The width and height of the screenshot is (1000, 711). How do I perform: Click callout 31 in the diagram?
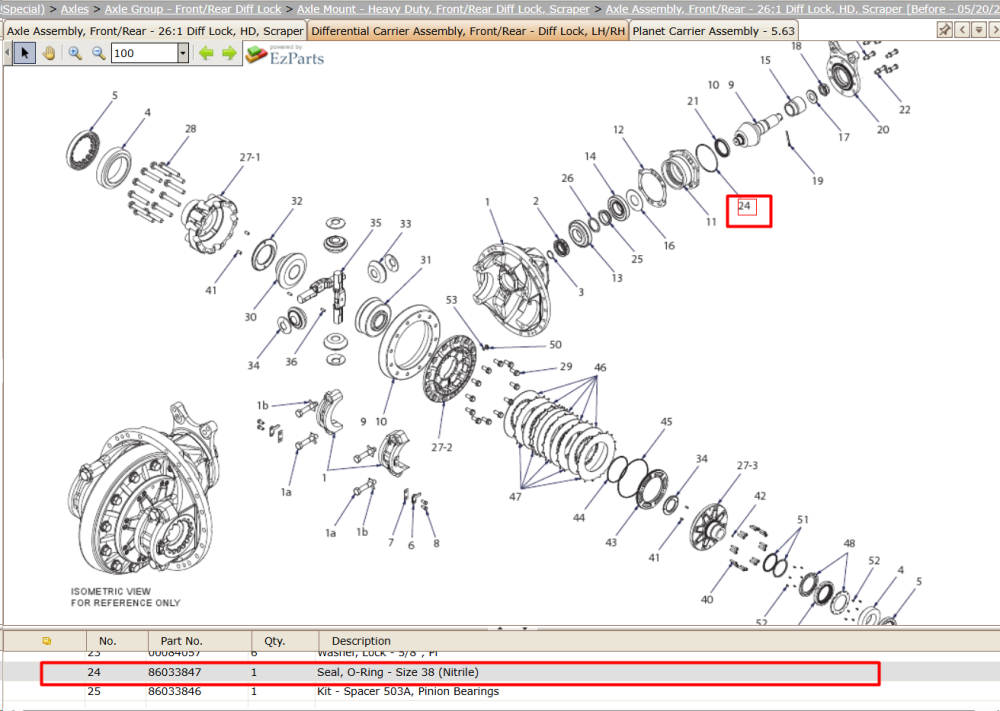click(x=425, y=260)
